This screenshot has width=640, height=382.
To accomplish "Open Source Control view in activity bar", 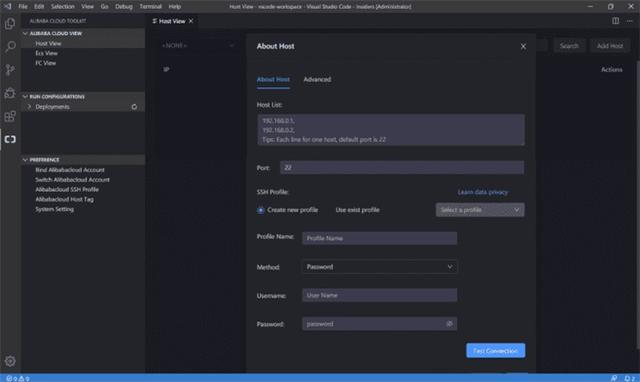I will [x=10, y=70].
